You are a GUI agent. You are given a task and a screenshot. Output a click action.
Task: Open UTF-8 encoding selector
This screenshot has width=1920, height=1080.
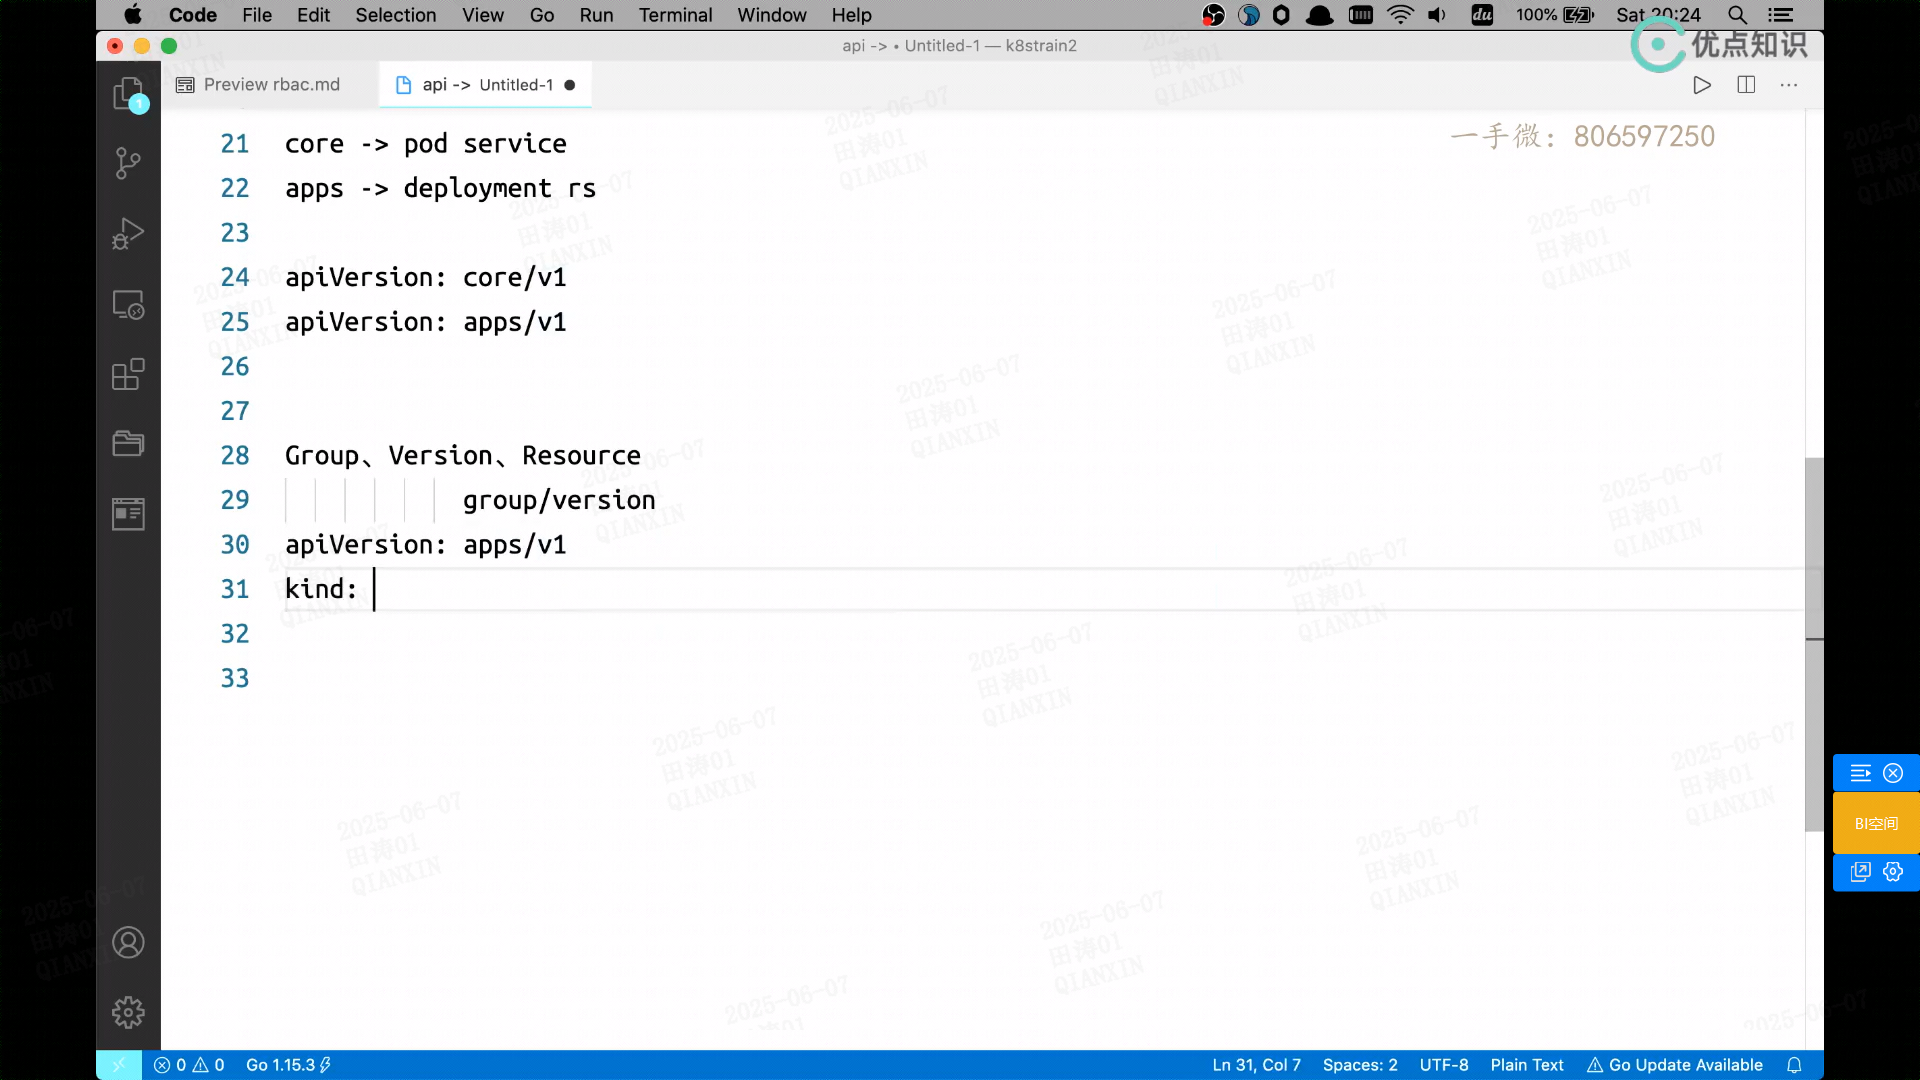tap(1443, 1065)
